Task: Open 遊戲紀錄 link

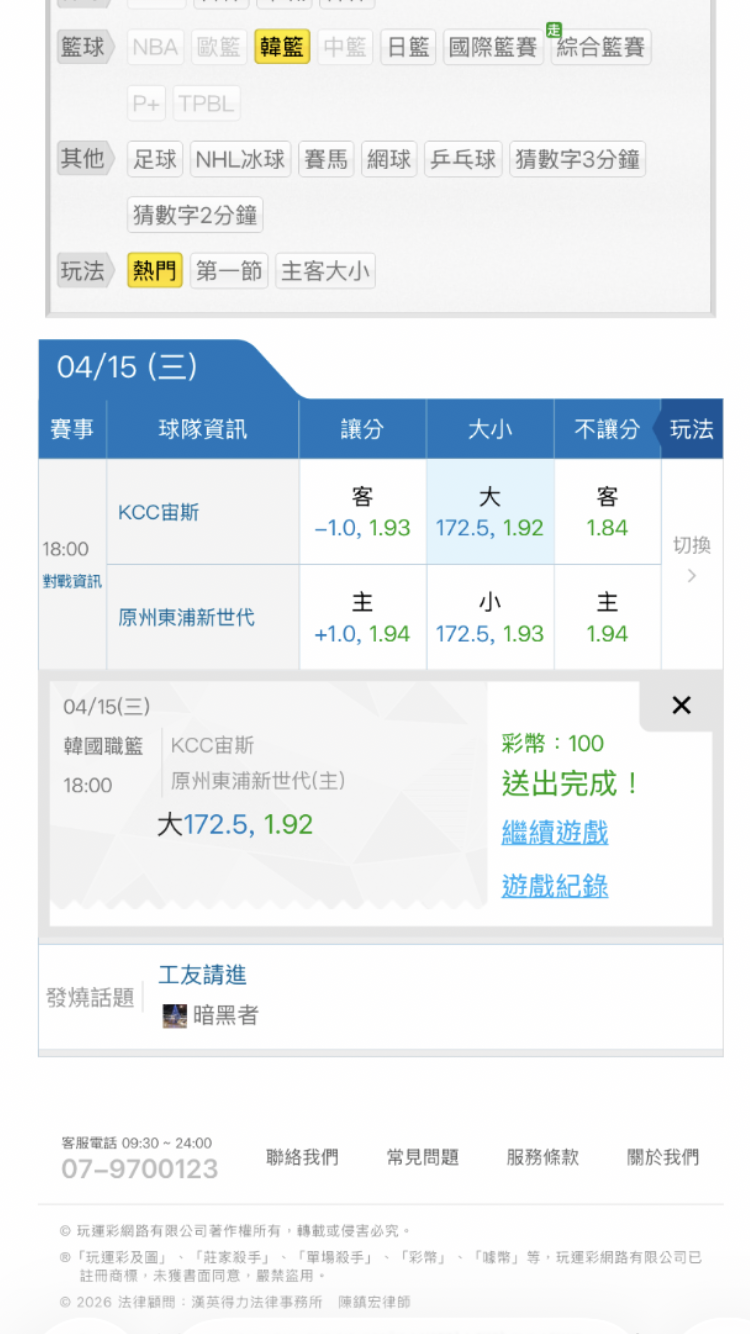Action: (x=555, y=886)
